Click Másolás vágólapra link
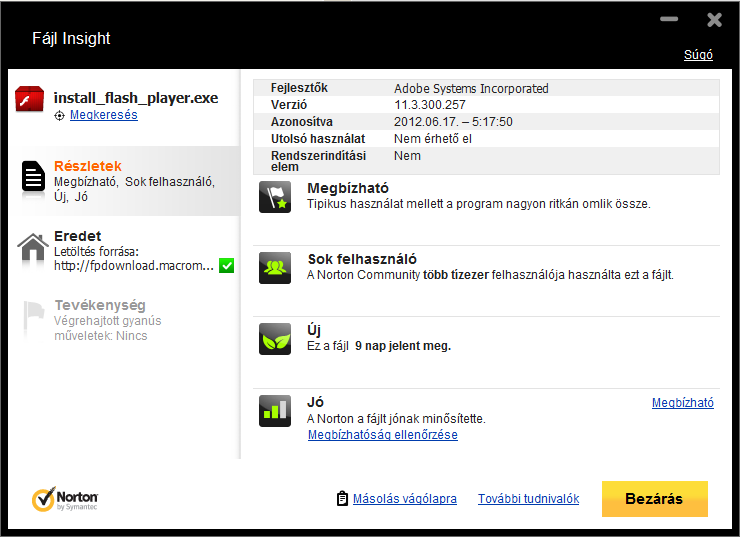Screen dimensions: 740x537 coord(405,499)
